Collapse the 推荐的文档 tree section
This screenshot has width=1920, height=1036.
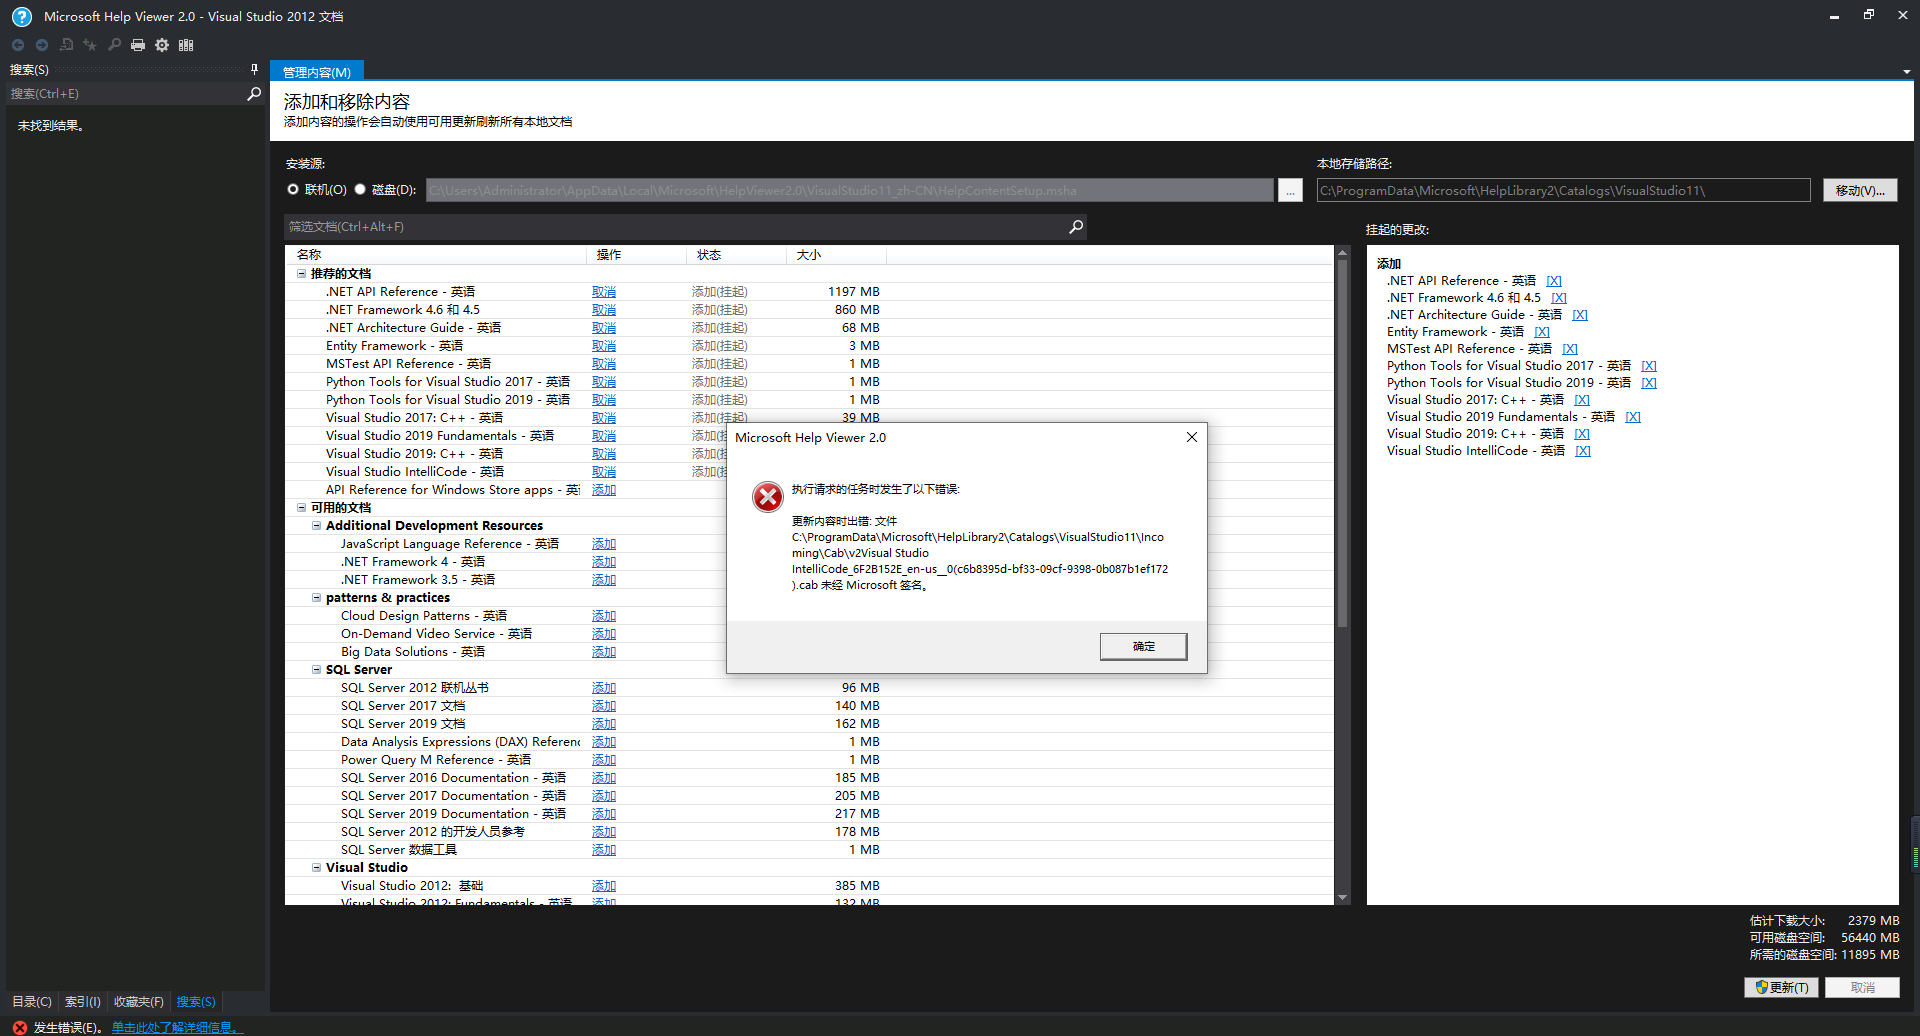[302, 273]
